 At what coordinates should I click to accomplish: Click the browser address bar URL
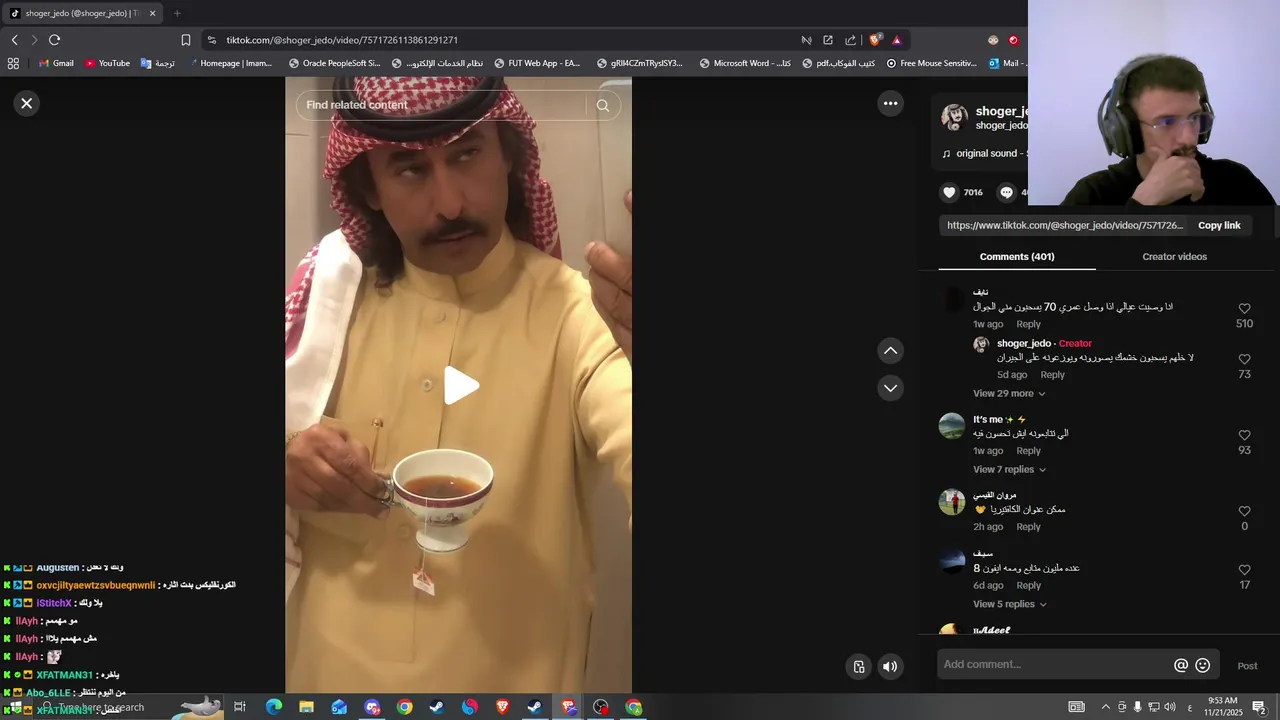pyautogui.click(x=342, y=40)
